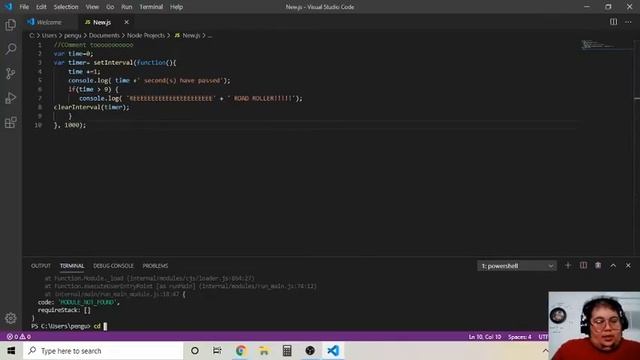Create a new terminal with plus icon
The height and width of the screenshot is (360, 640).
[568, 266]
